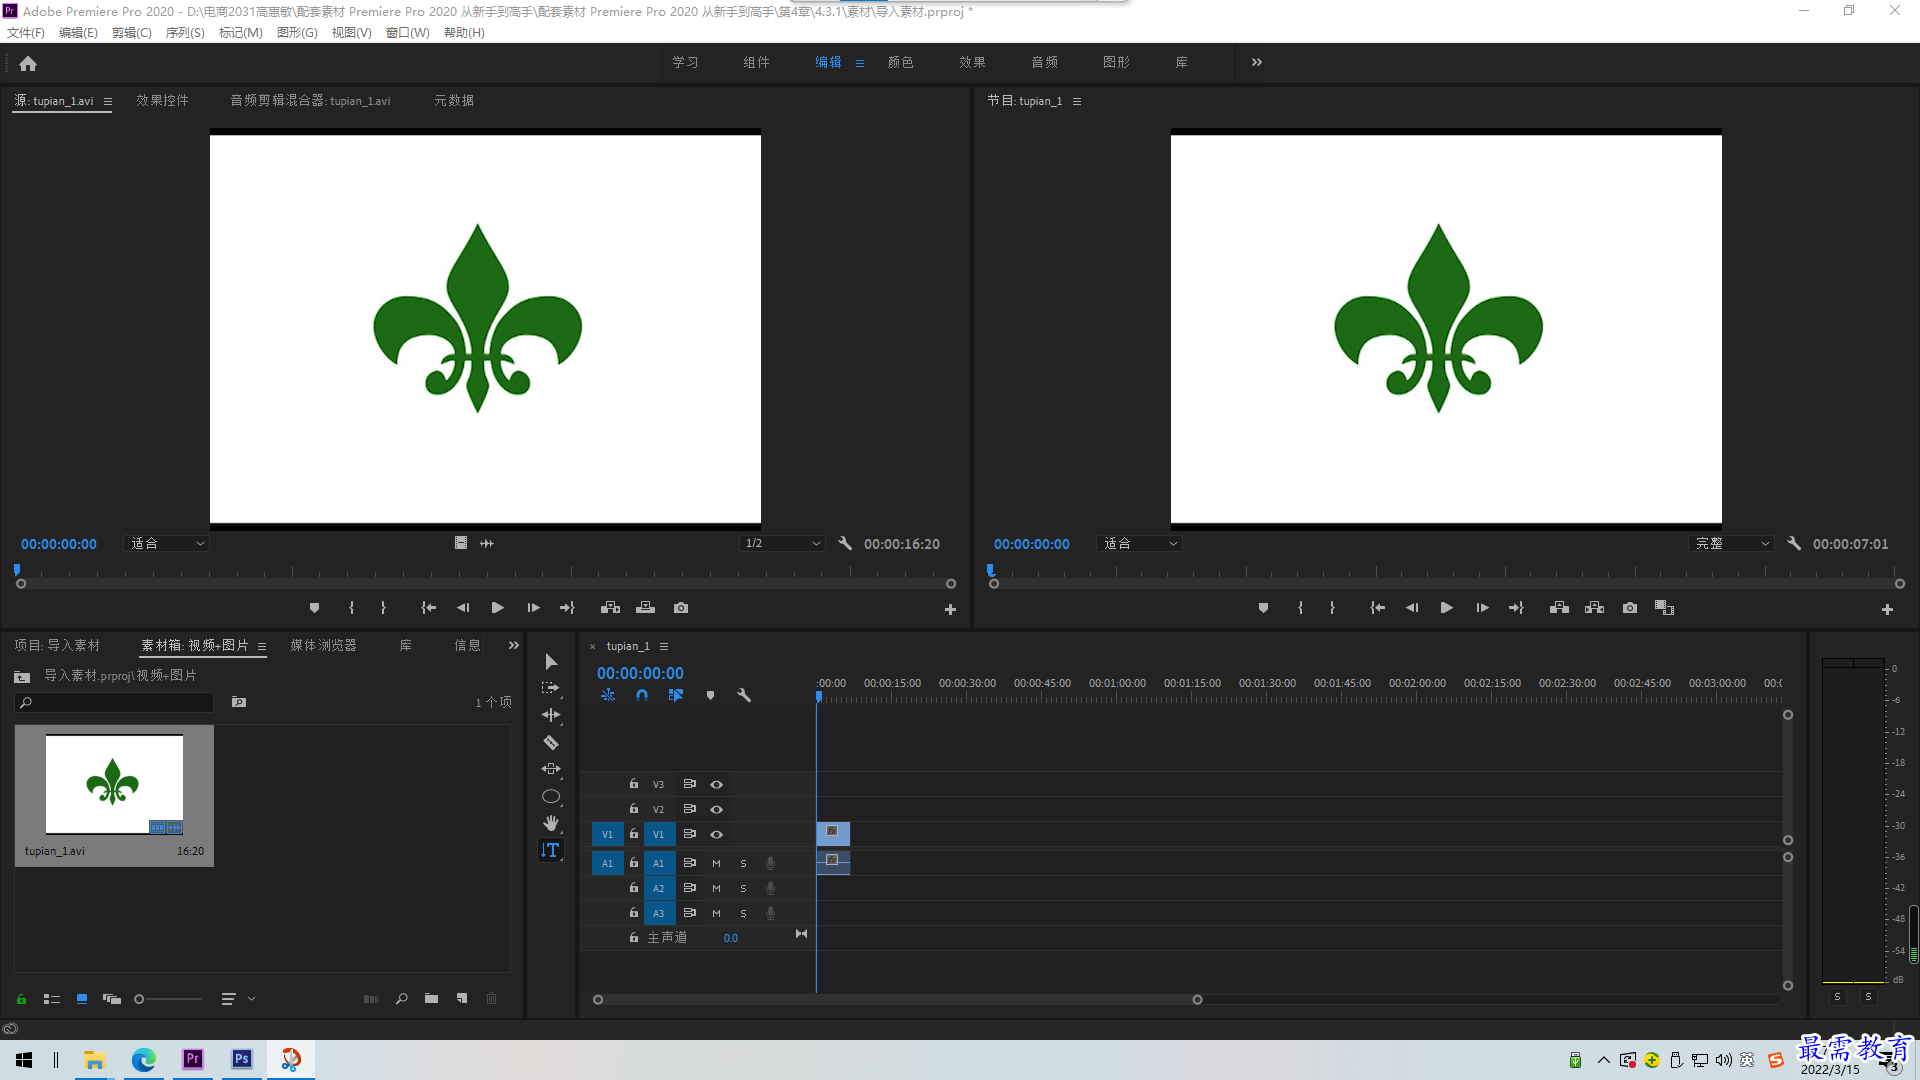The height and width of the screenshot is (1080, 1920).
Task: Toggle snap in timeline
Action: point(642,695)
